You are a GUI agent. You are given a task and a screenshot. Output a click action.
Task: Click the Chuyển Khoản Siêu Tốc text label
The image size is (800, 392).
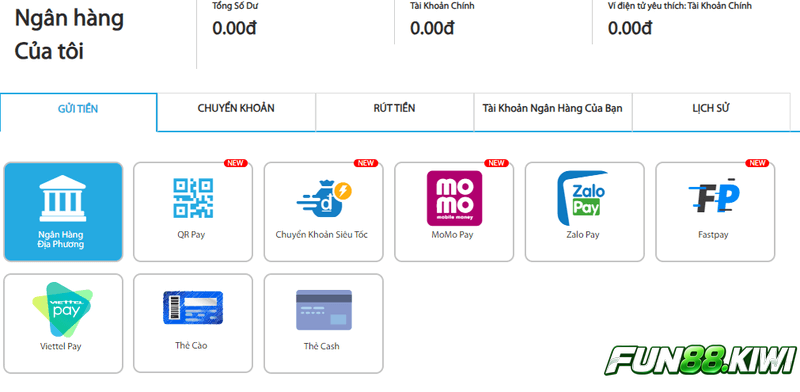click(x=321, y=235)
